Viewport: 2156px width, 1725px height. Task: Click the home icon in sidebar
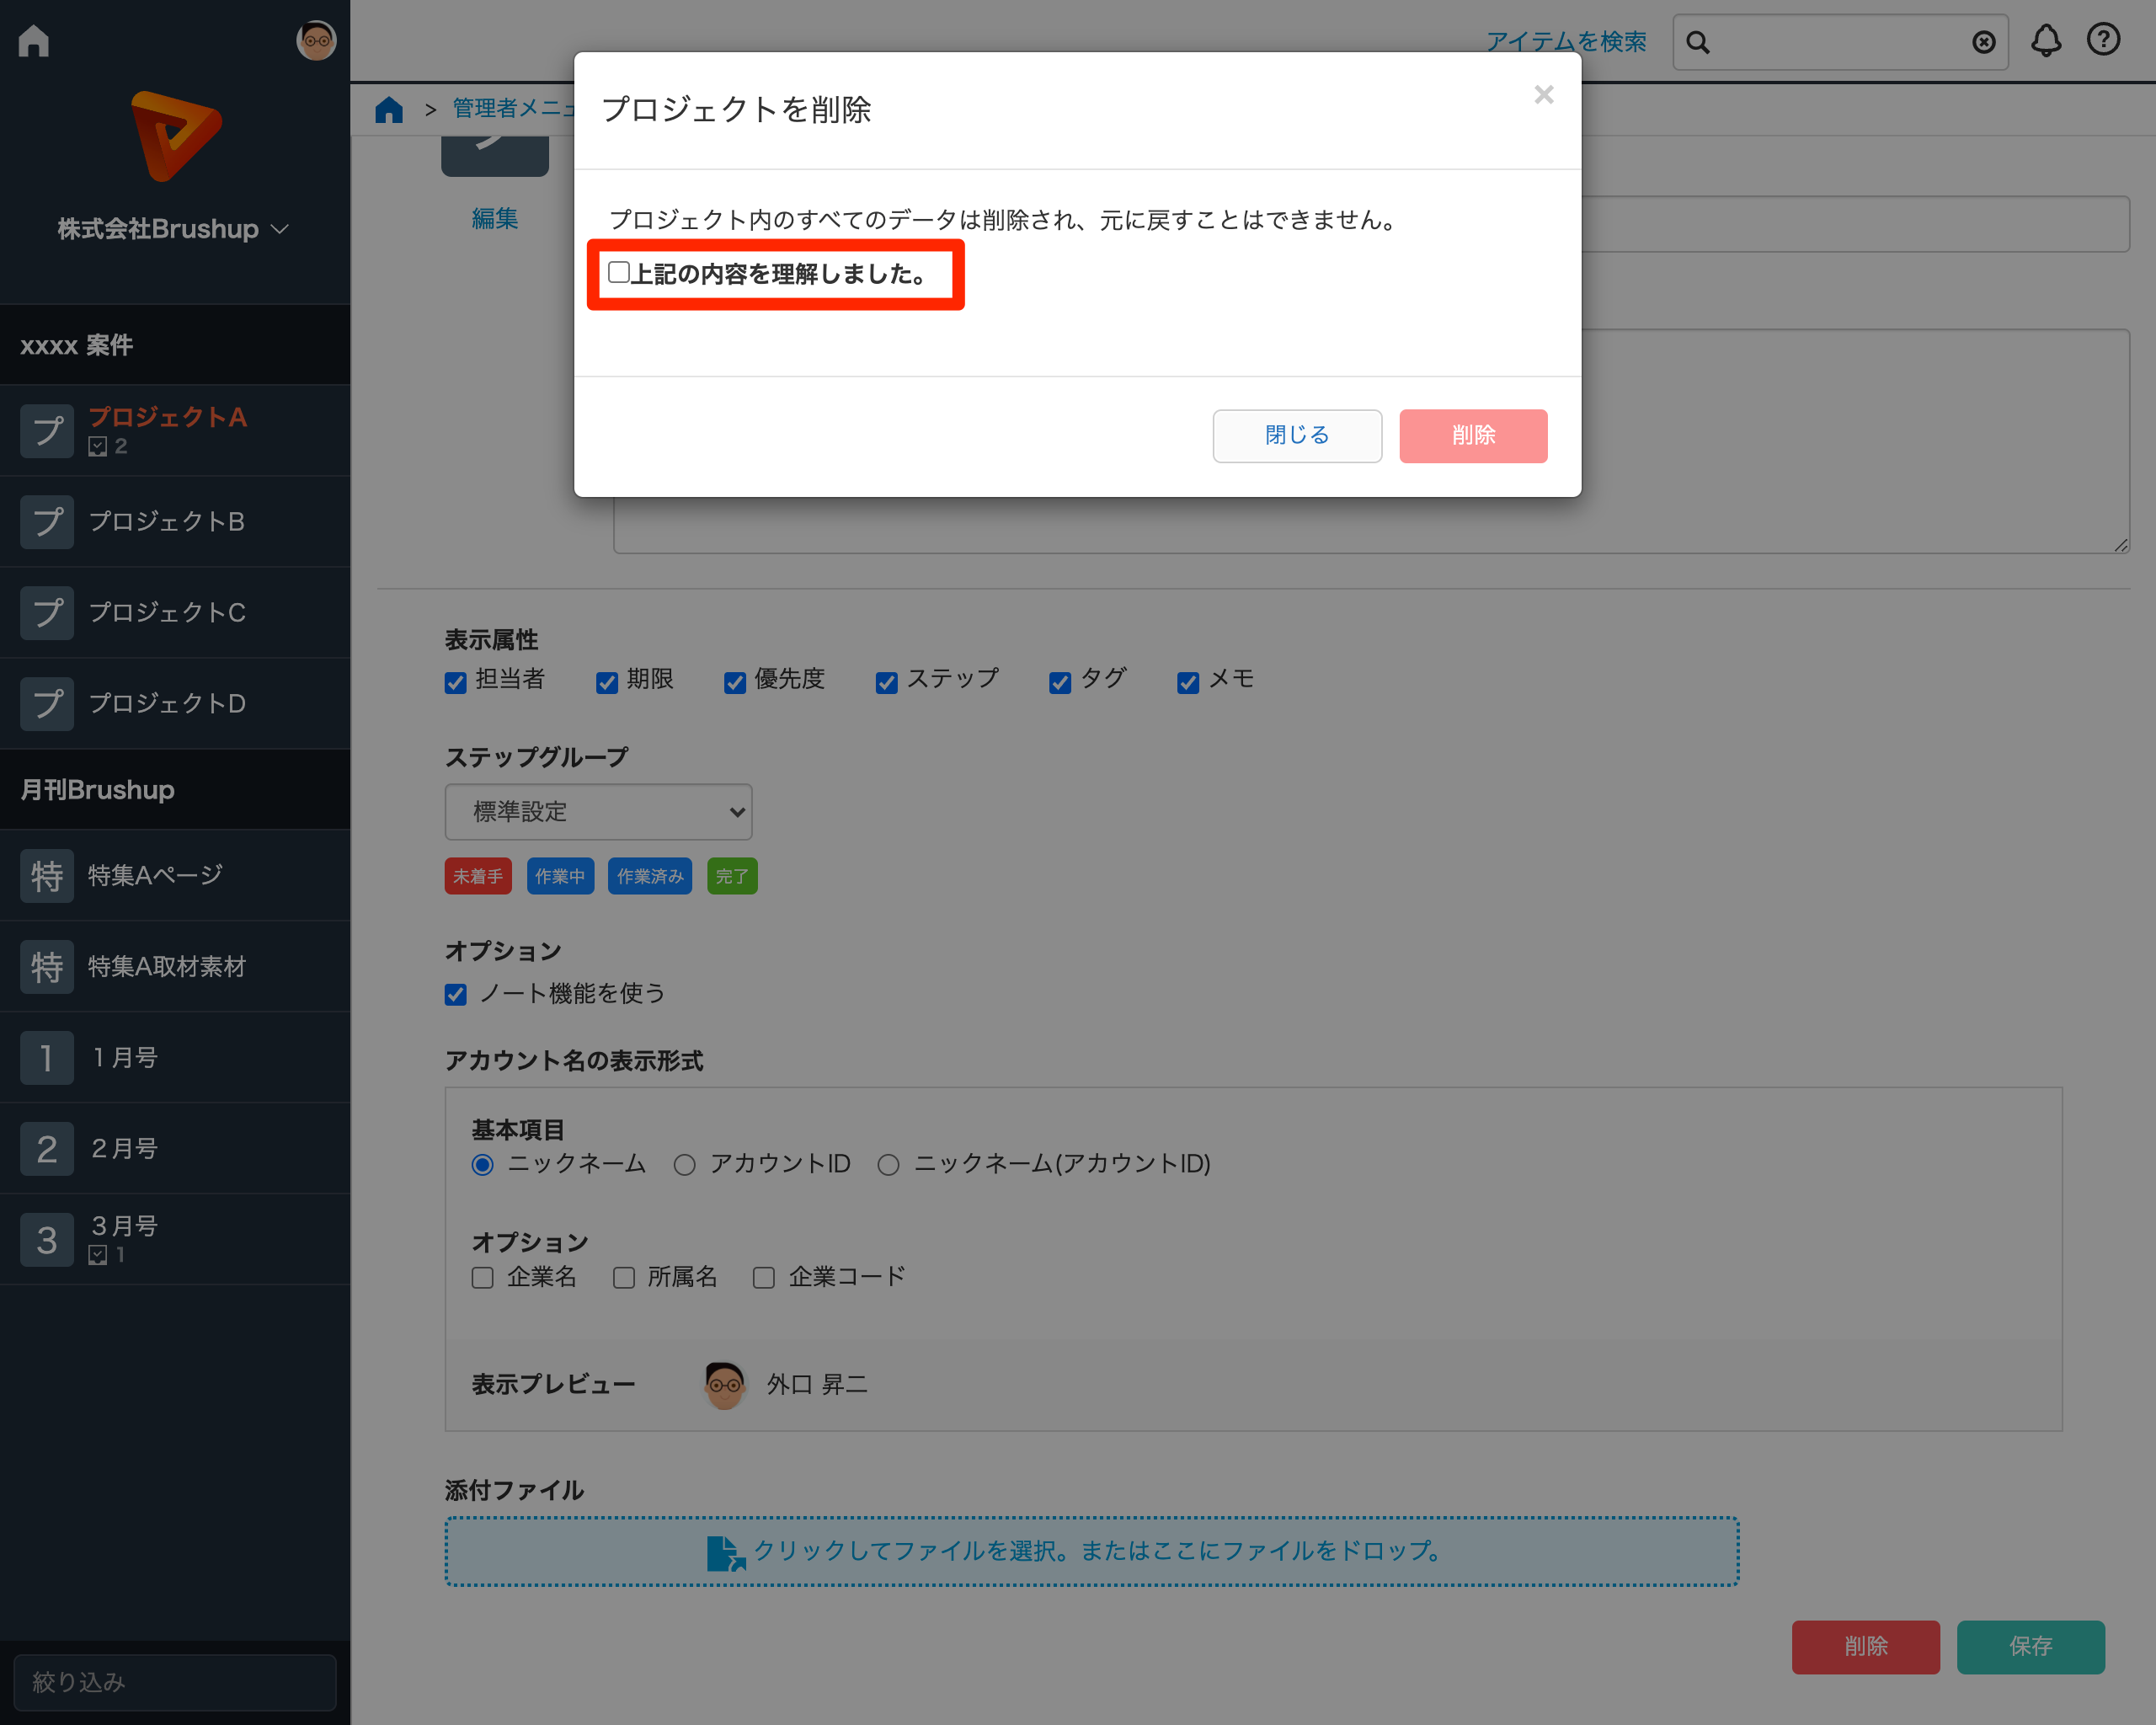(x=34, y=40)
